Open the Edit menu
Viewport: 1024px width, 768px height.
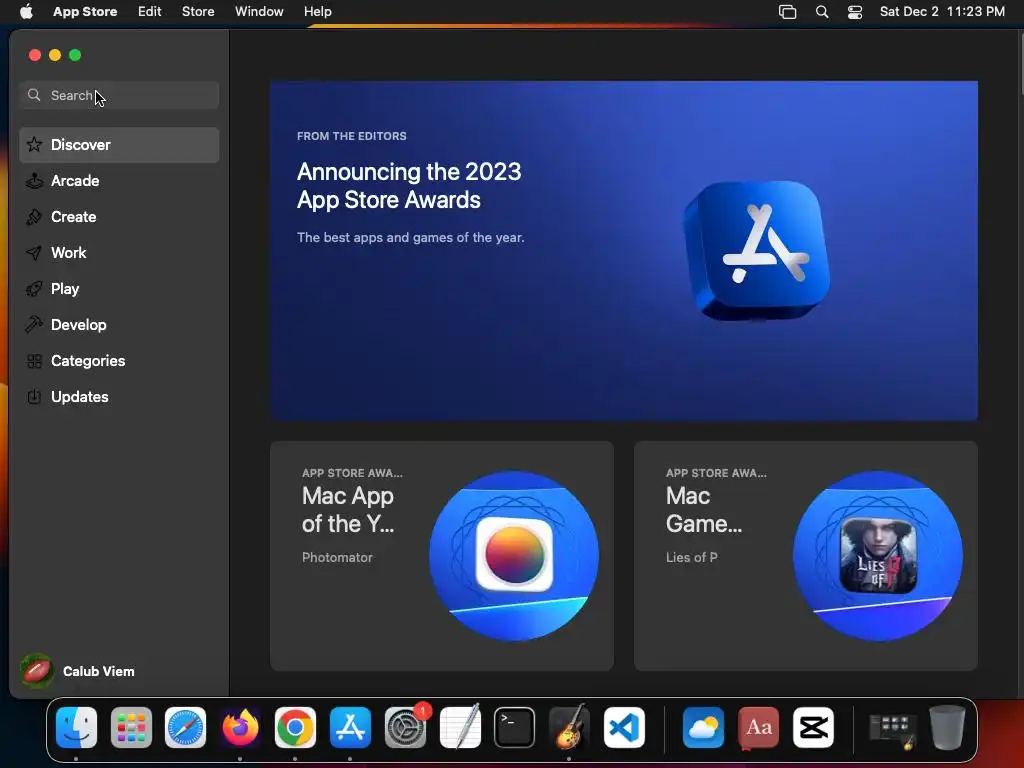click(x=150, y=11)
